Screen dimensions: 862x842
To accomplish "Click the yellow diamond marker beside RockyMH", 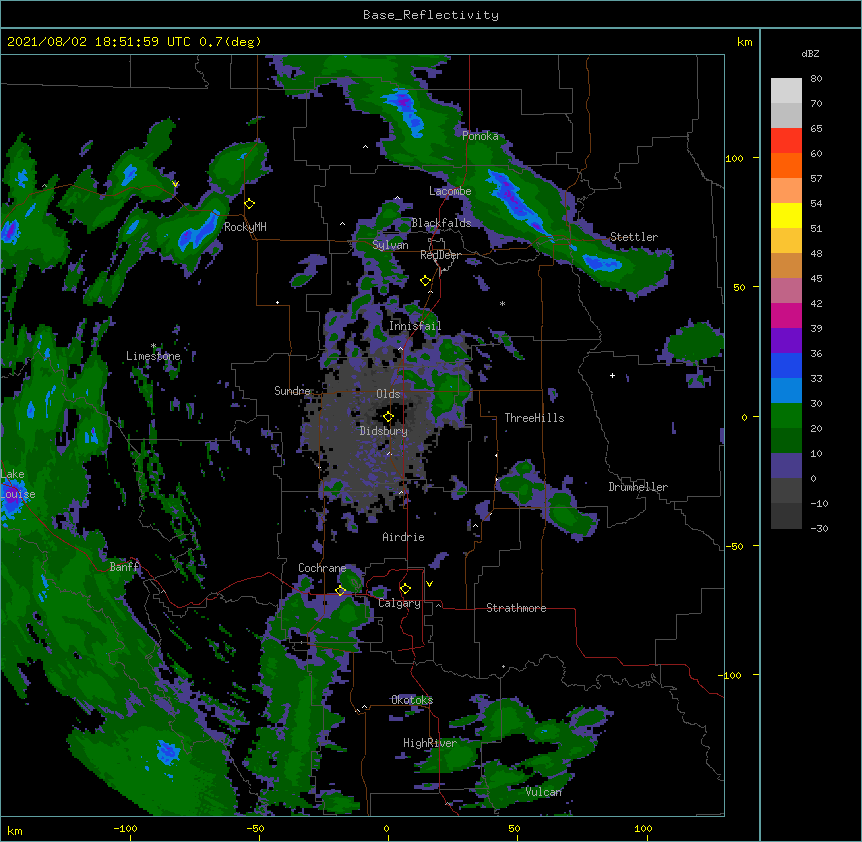I will [x=250, y=204].
